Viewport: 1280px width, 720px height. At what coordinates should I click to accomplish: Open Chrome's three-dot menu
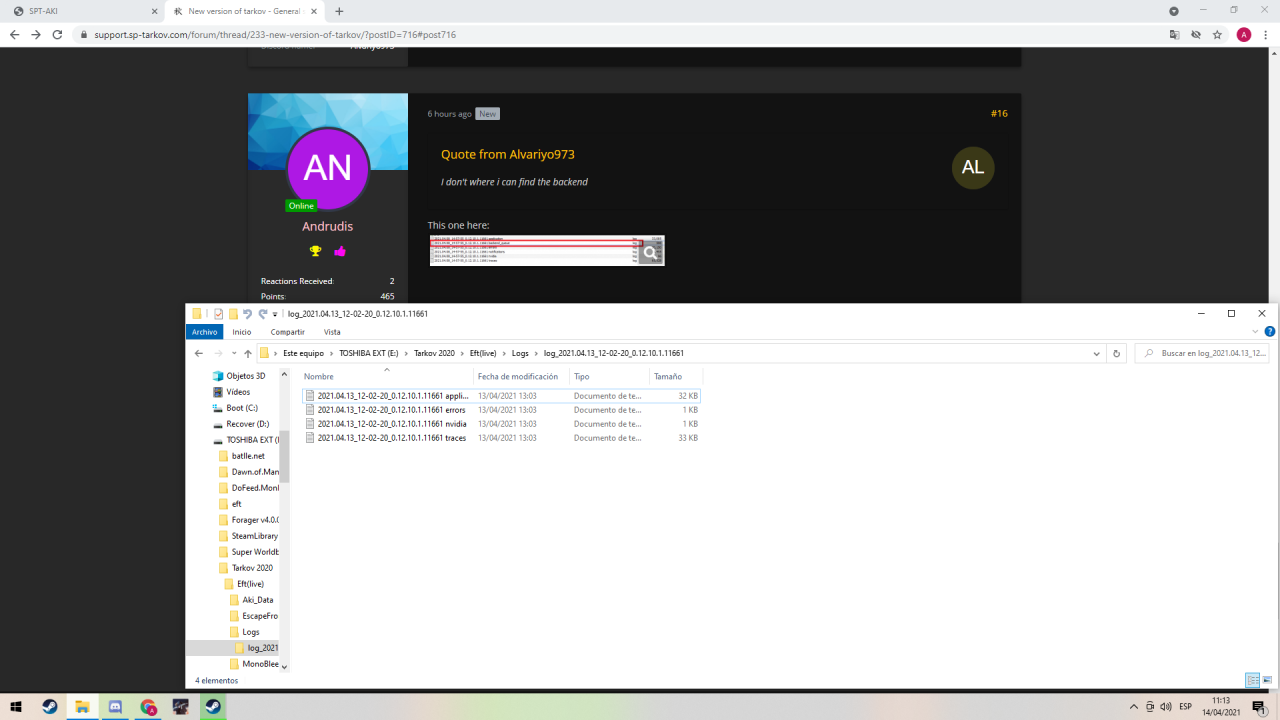click(1265, 34)
